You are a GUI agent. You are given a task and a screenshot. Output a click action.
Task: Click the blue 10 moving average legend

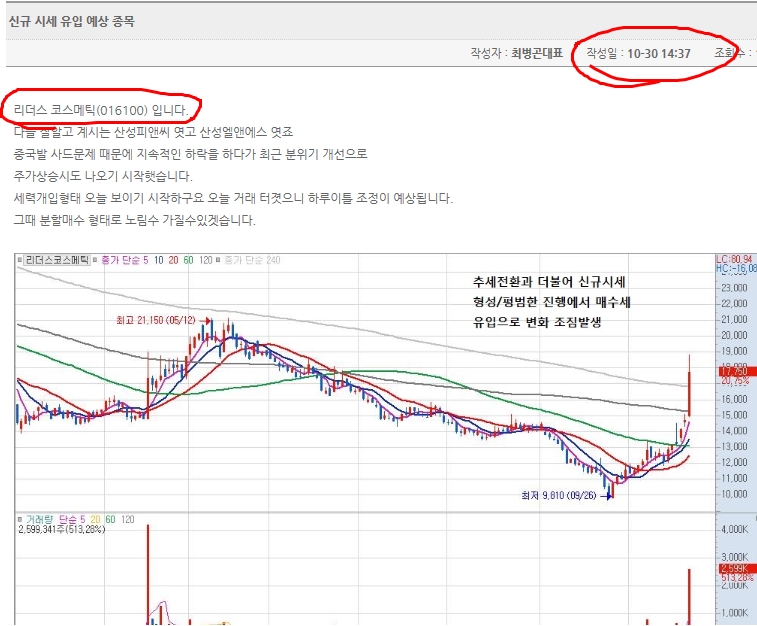[x=159, y=260]
